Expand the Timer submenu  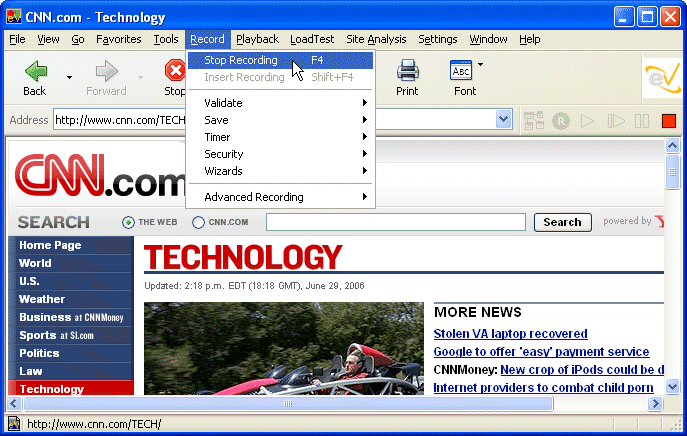tap(280, 137)
